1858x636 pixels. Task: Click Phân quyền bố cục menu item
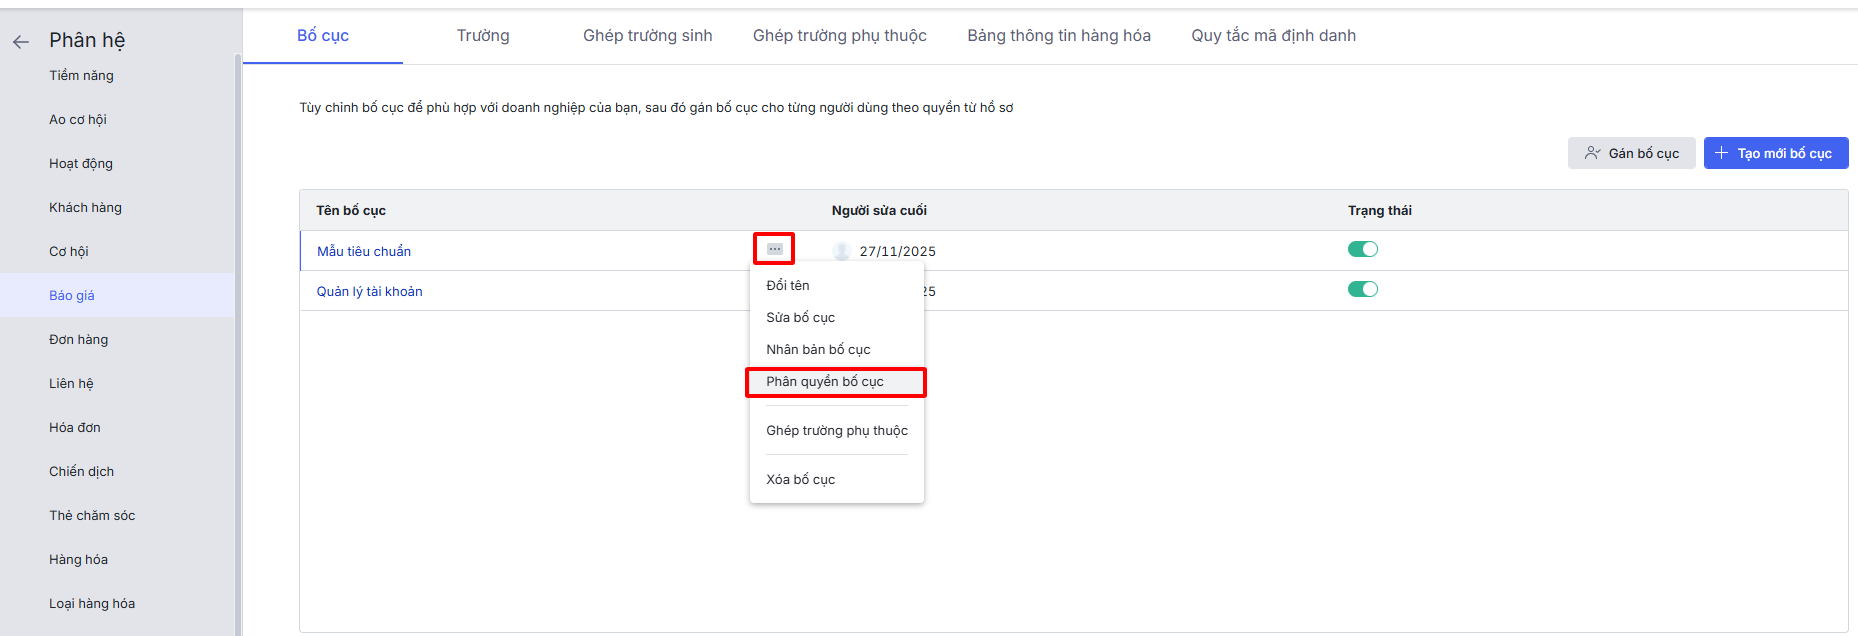(x=825, y=381)
